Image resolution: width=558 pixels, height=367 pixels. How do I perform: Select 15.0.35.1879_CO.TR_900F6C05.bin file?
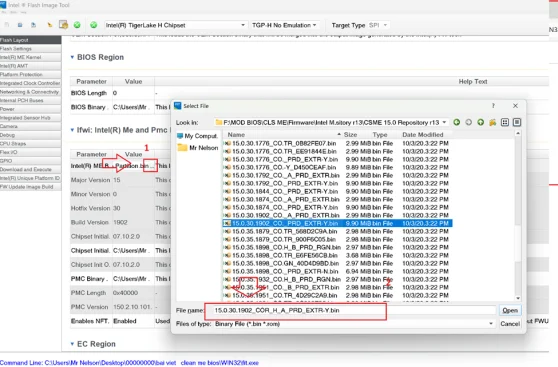[284, 239]
